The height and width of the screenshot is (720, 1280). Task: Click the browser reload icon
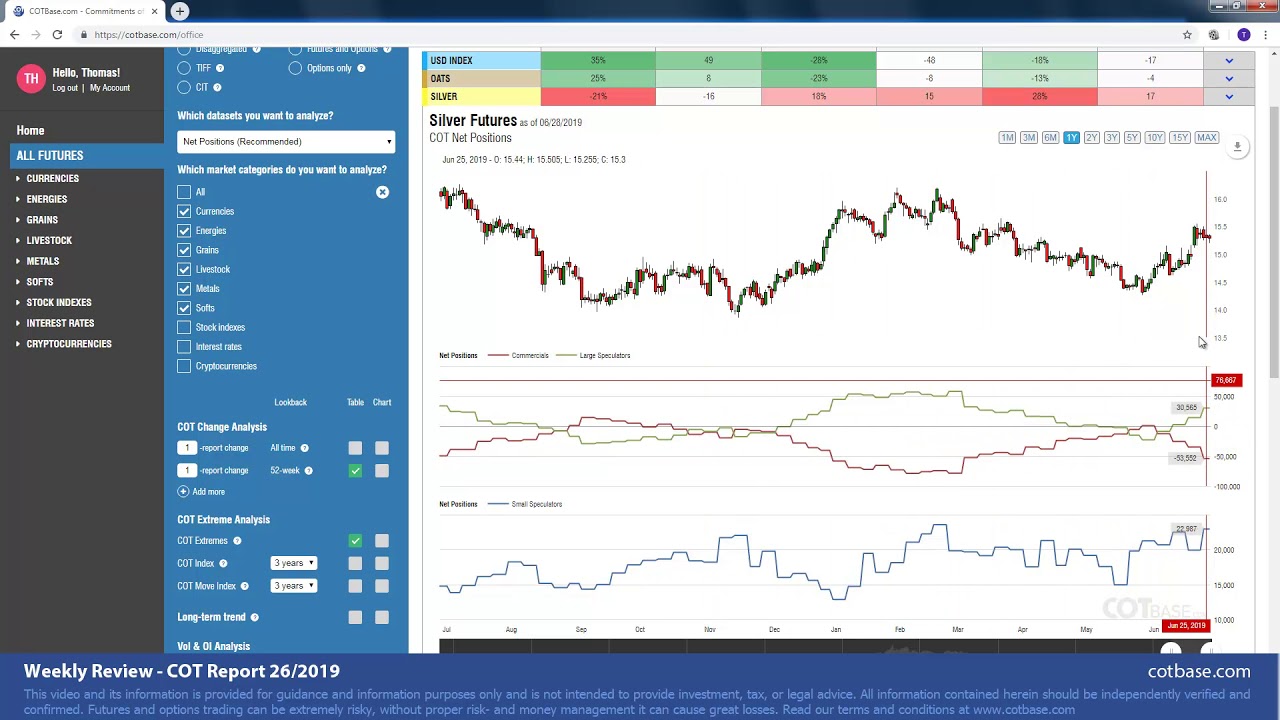pyautogui.click(x=57, y=34)
